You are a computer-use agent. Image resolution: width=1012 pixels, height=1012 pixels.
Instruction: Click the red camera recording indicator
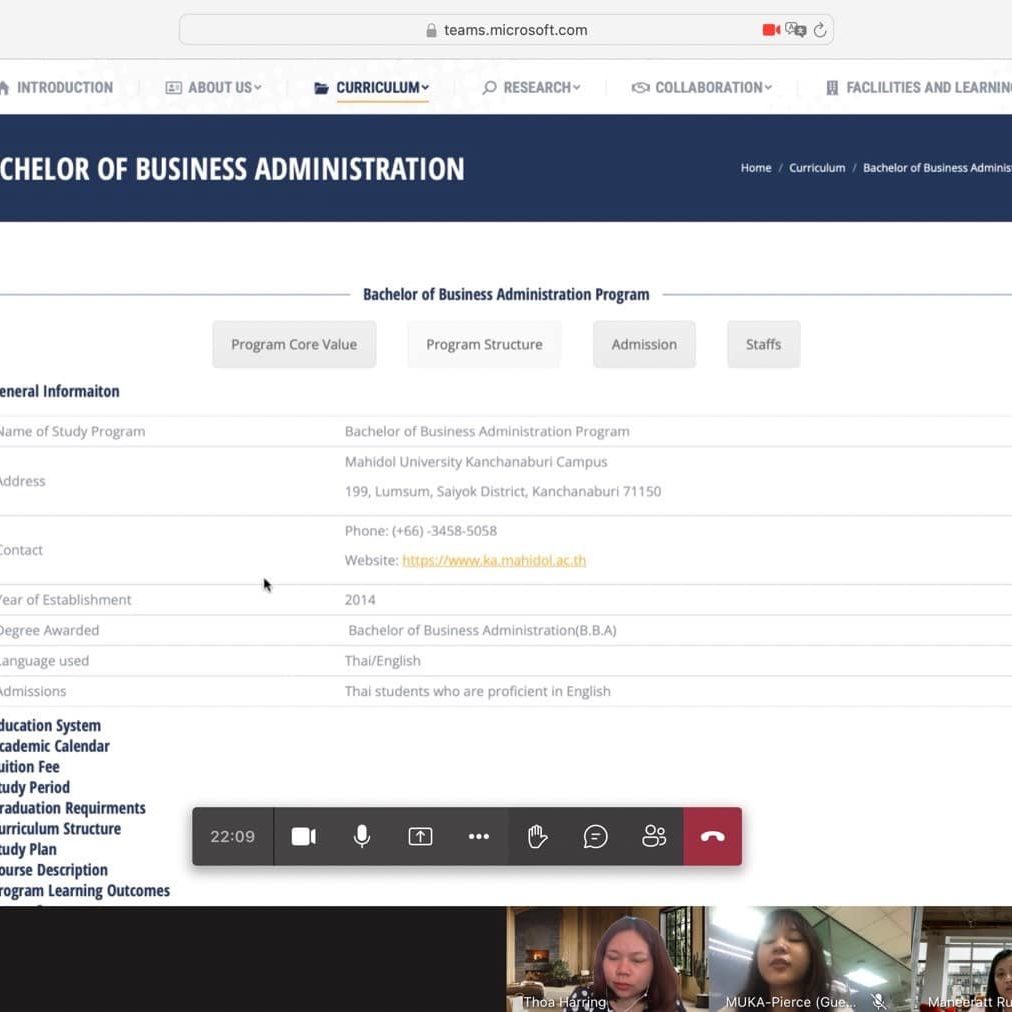tap(771, 30)
